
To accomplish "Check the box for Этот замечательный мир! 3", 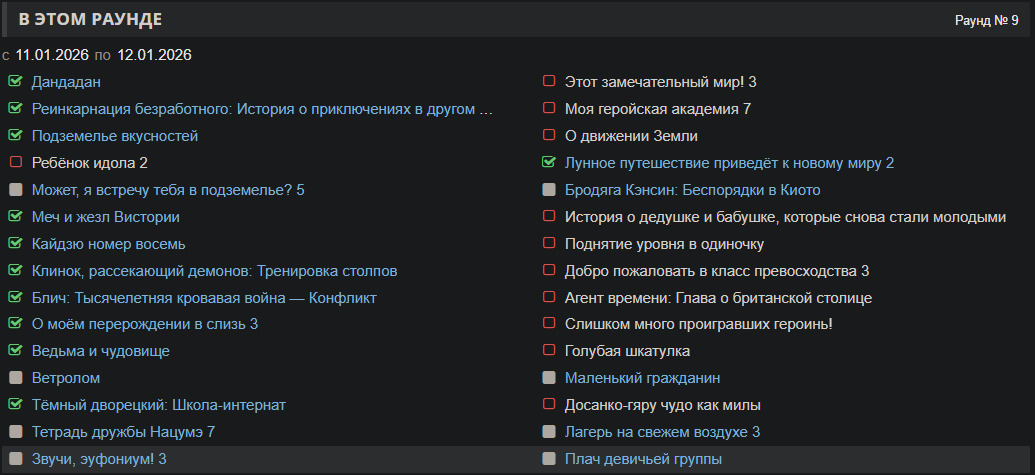I will (x=548, y=81).
